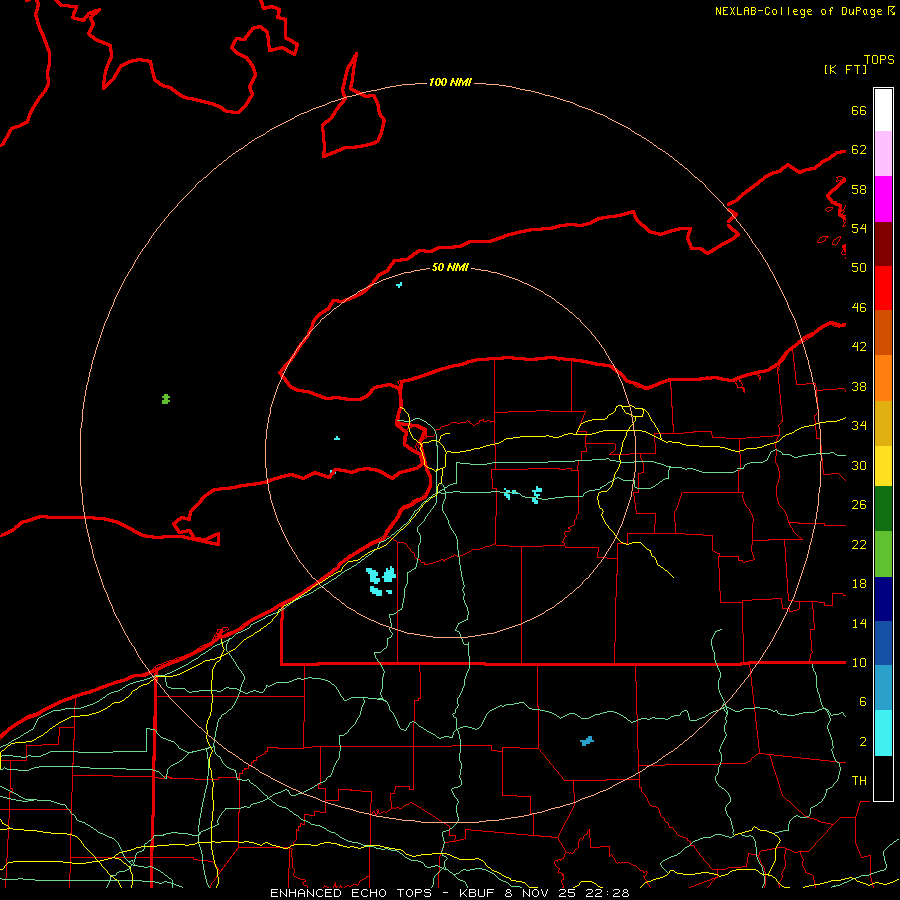Click the light pink legend swatch
900x900 pixels.
pos(883,153)
